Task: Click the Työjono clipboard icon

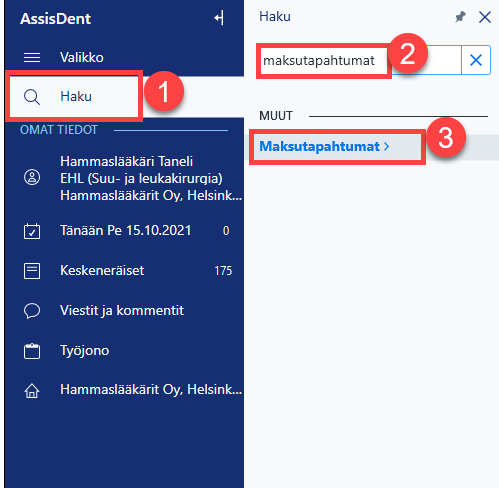Action: (32, 351)
